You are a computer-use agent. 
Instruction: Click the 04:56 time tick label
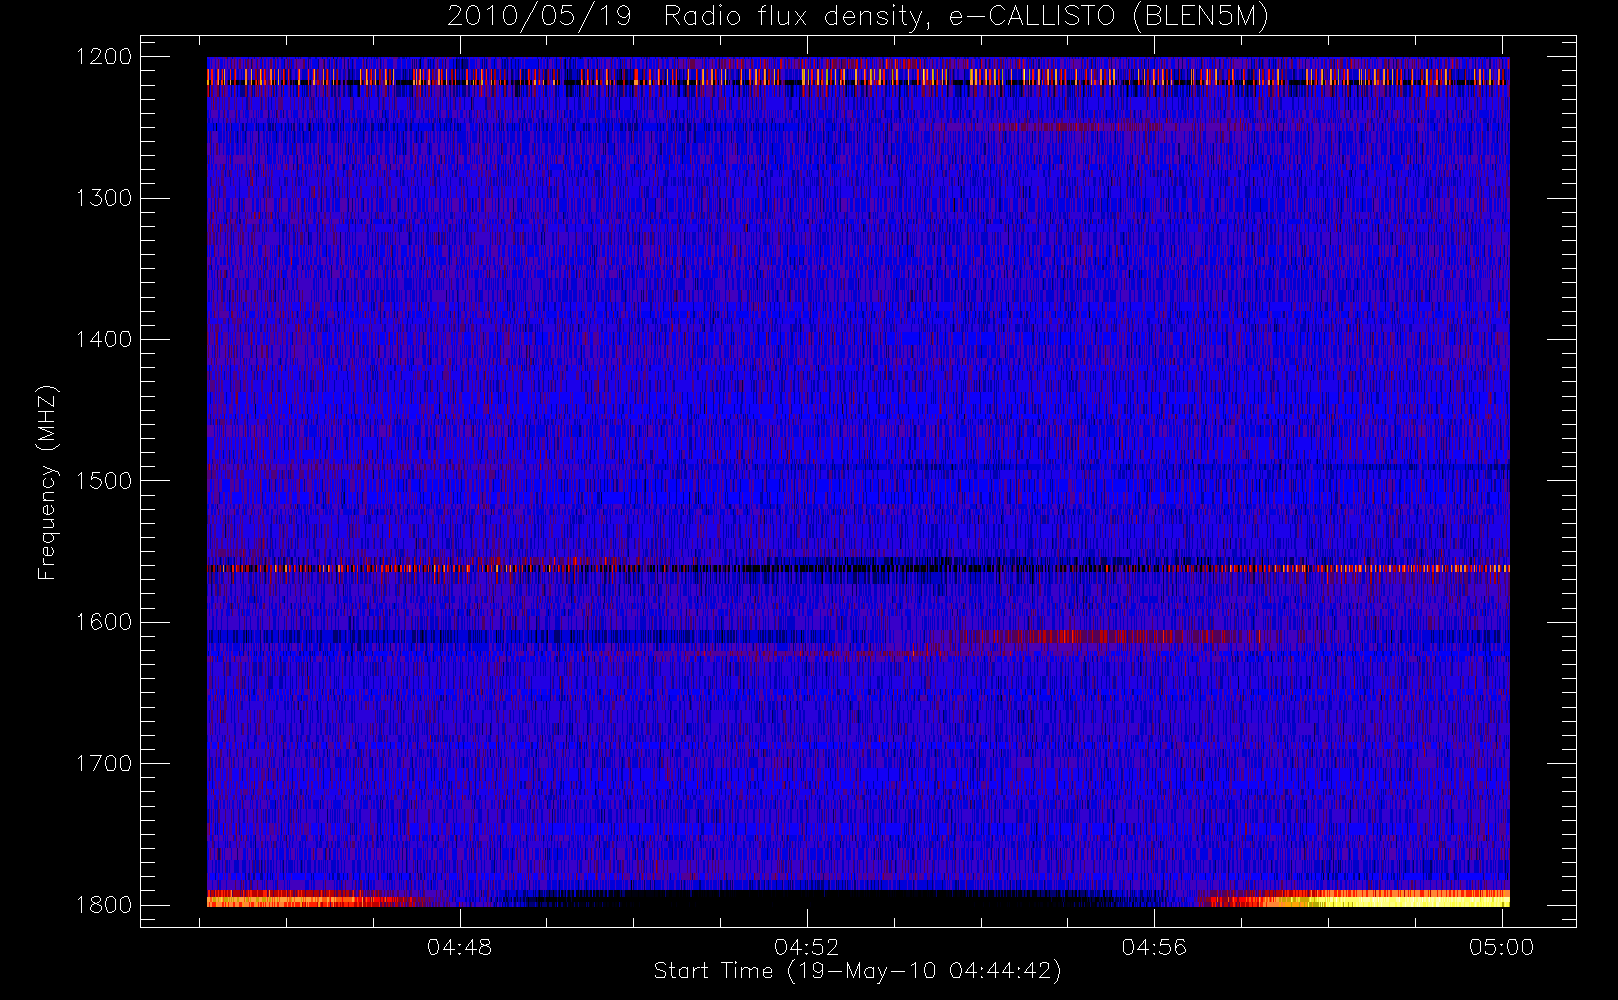pyautogui.click(x=1154, y=947)
